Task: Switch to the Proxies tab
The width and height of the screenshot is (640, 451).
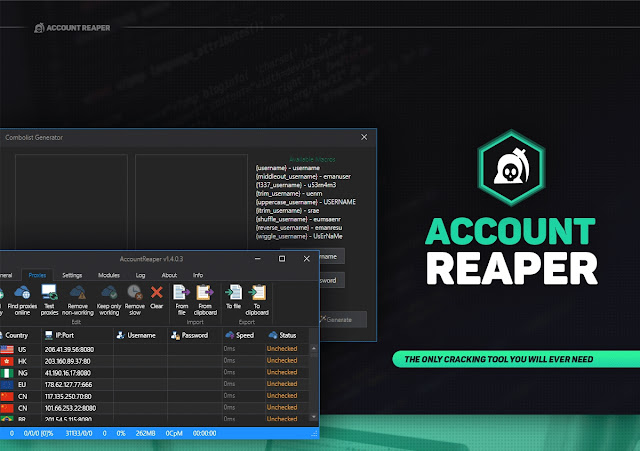Action: pyautogui.click(x=37, y=275)
